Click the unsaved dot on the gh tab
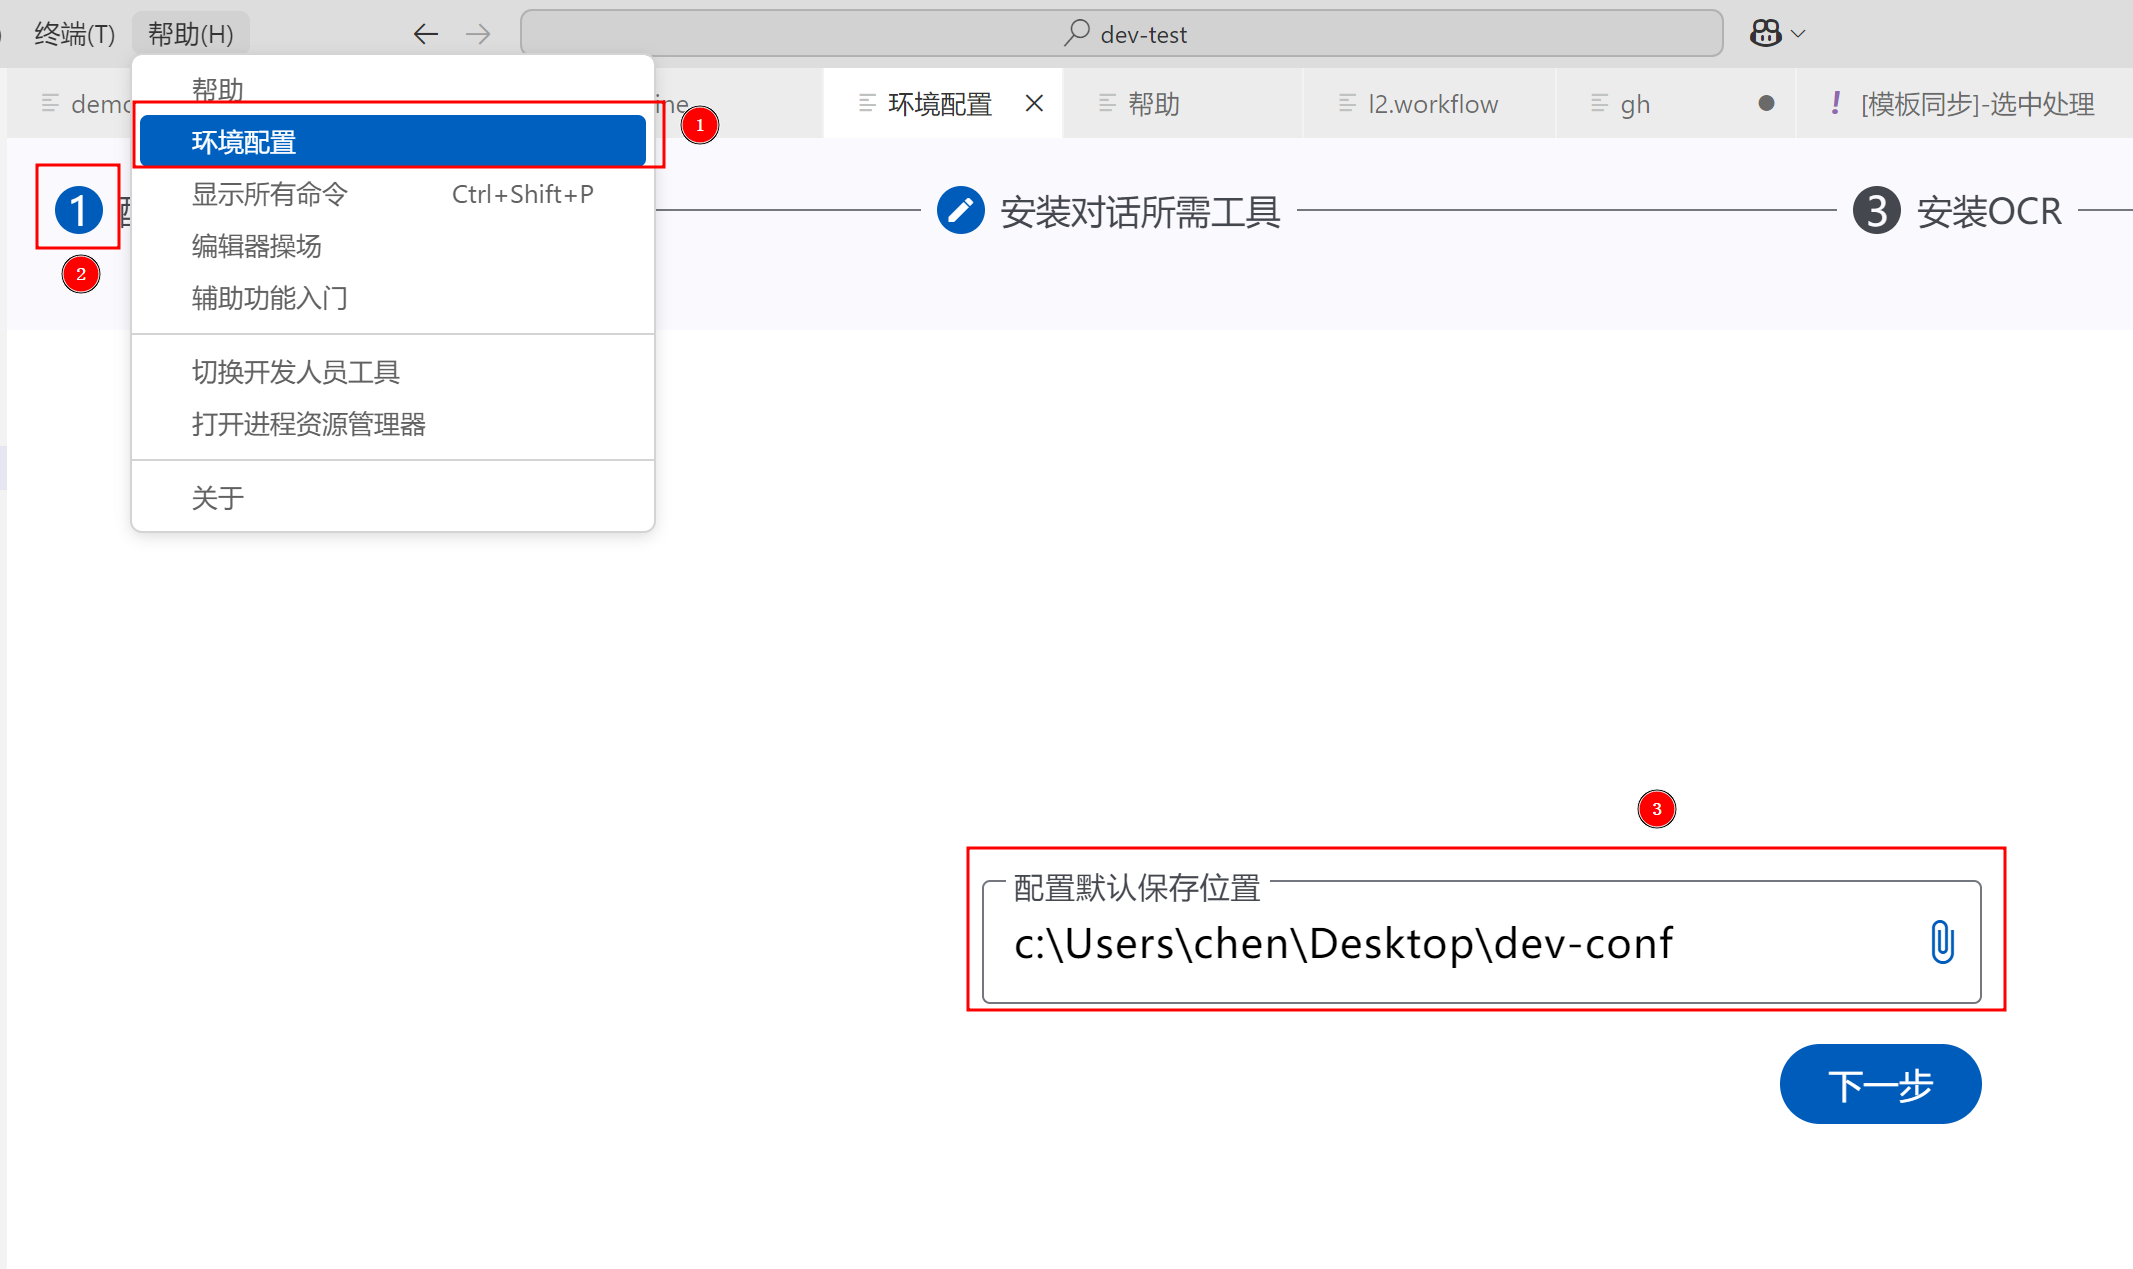 1766,103
